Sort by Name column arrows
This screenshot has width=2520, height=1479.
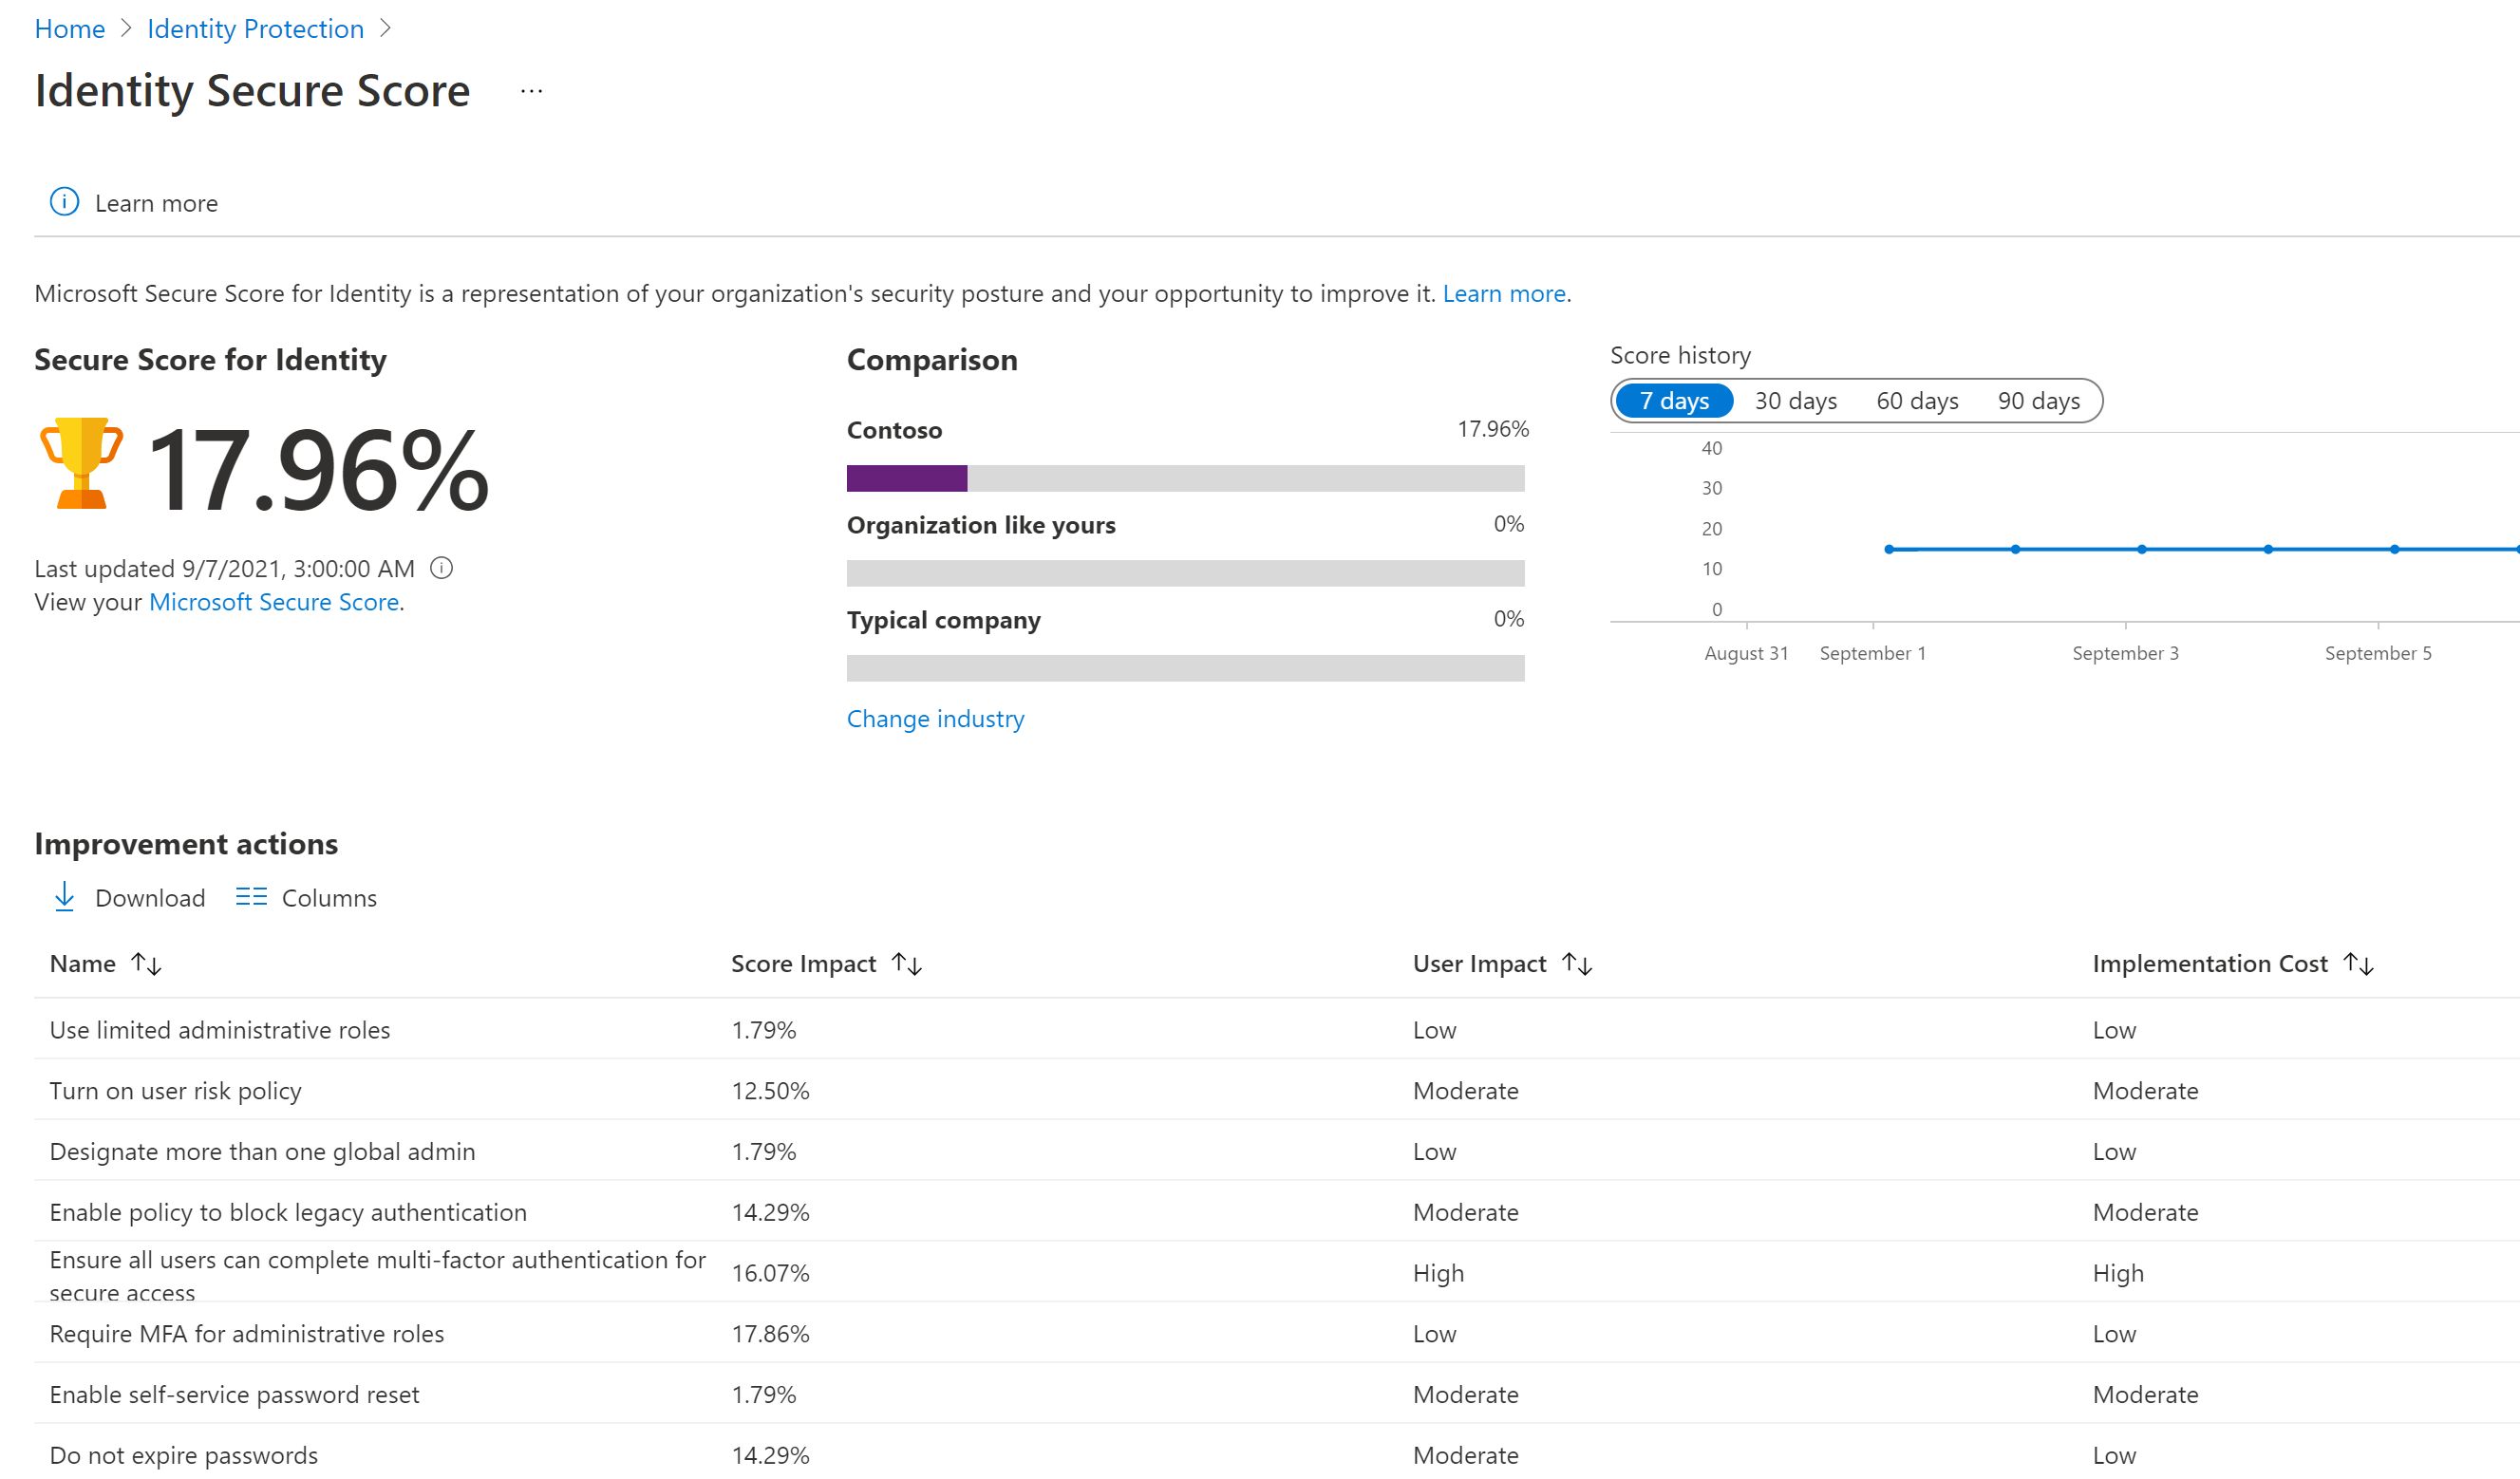(147, 964)
